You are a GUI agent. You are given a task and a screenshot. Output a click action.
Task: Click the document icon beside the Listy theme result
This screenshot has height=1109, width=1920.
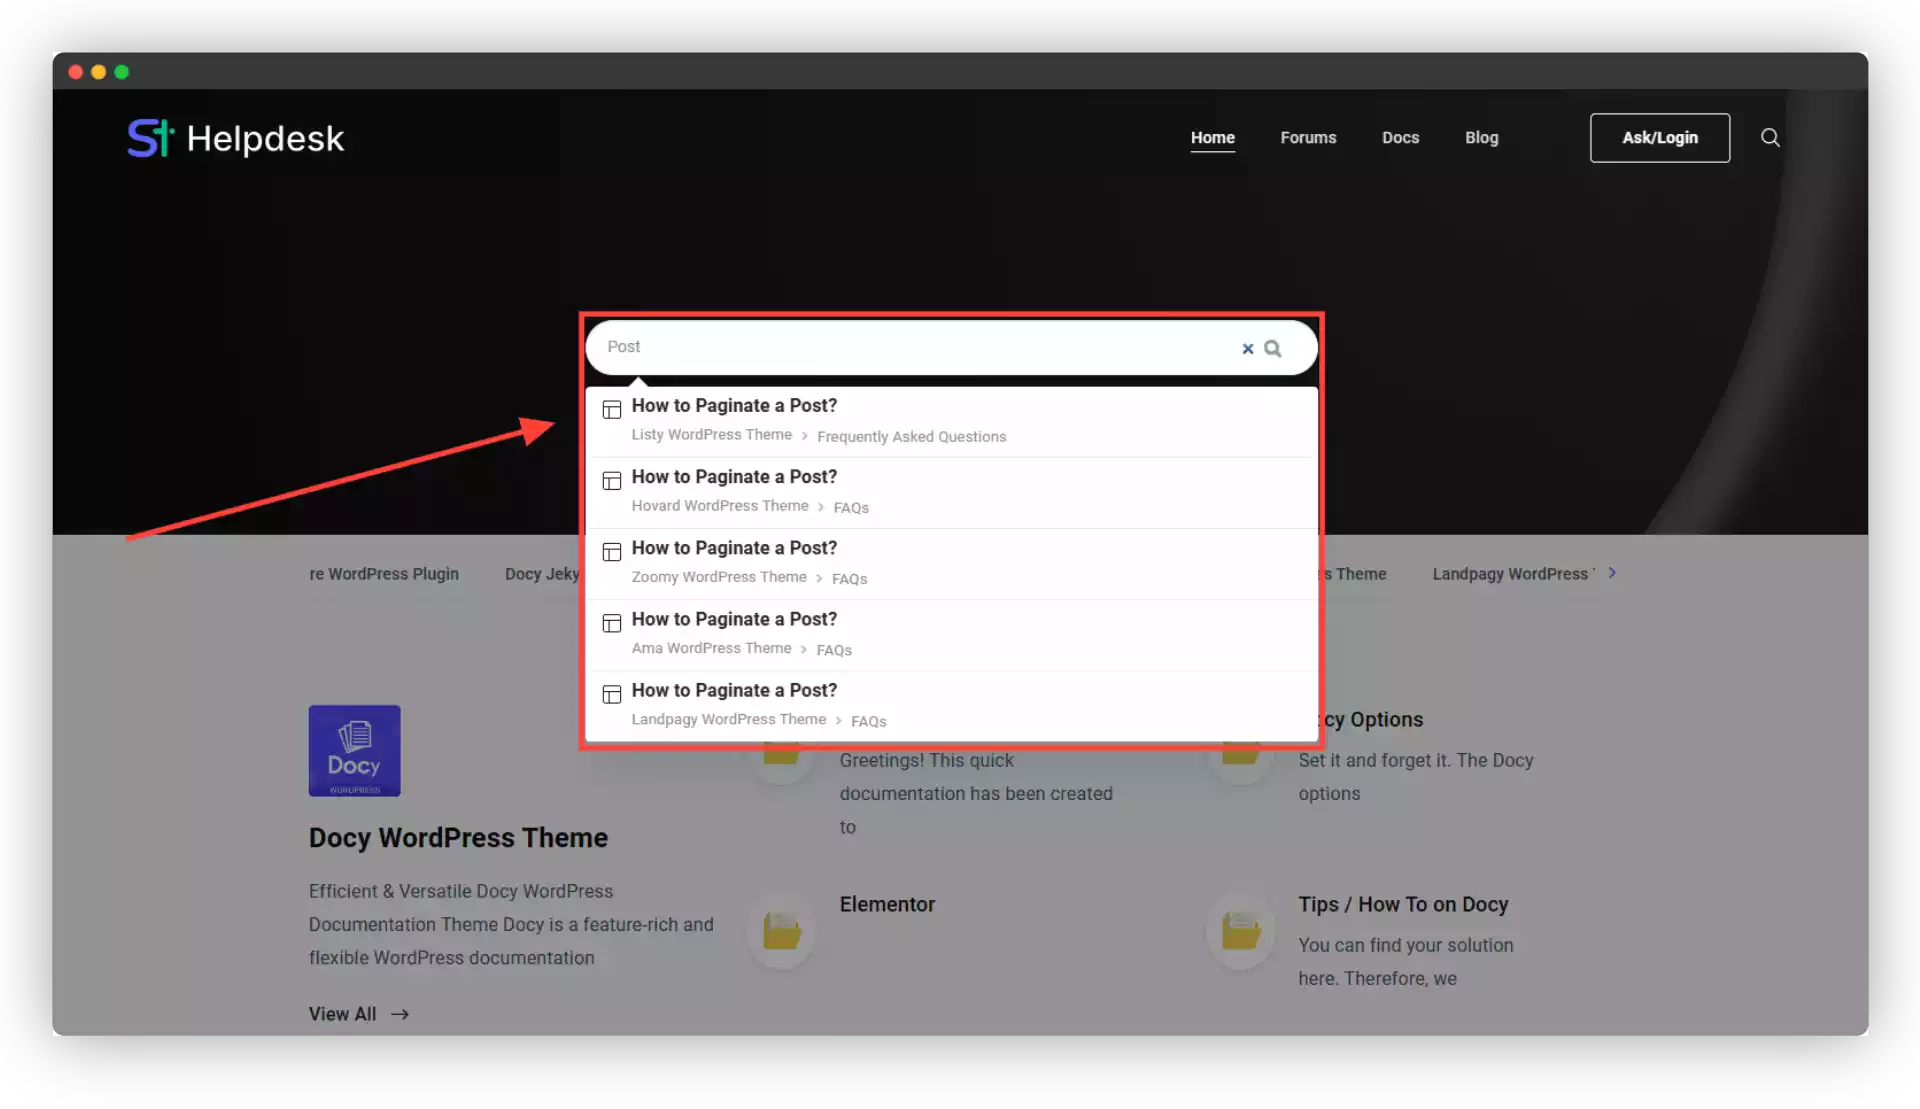click(612, 410)
